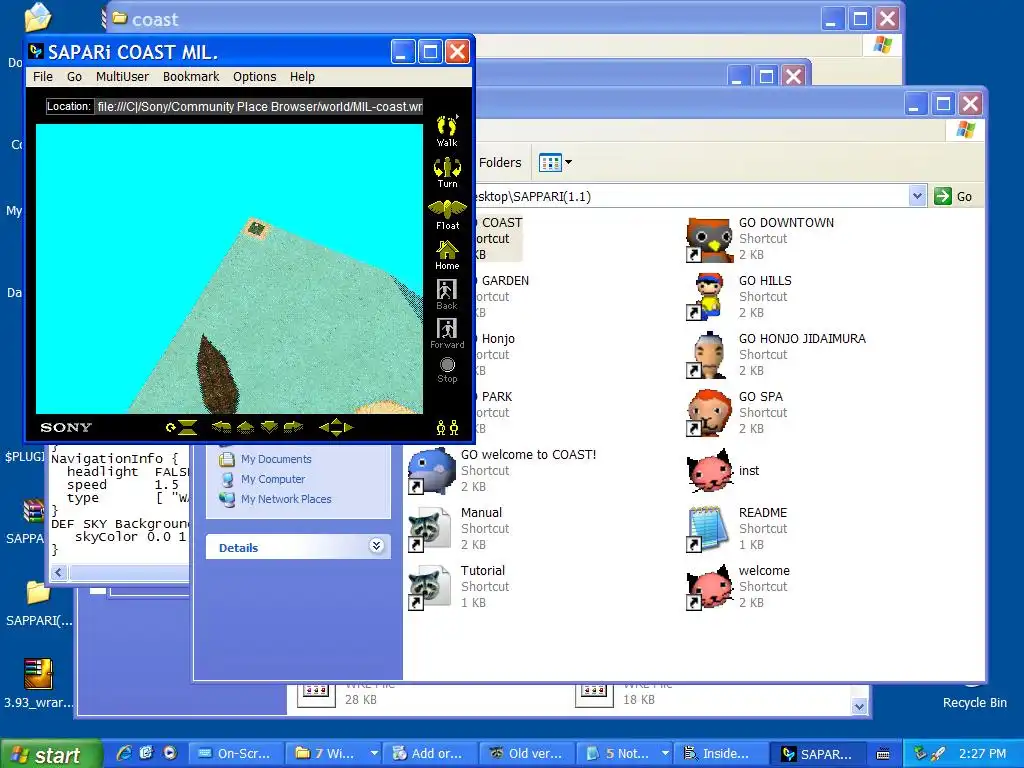This screenshot has height=768, width=1024.
Task: Select the Turn navigation mode
Action: point(447,172)
